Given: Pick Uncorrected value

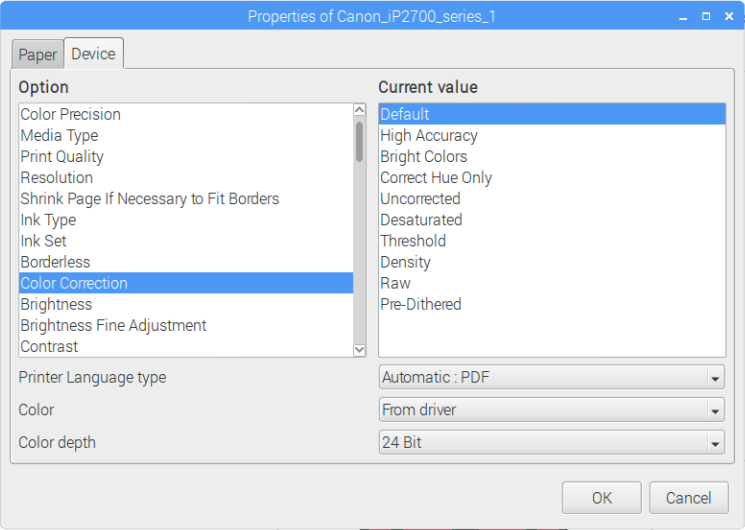Looking at the screenshot, I should coord(552,199).
